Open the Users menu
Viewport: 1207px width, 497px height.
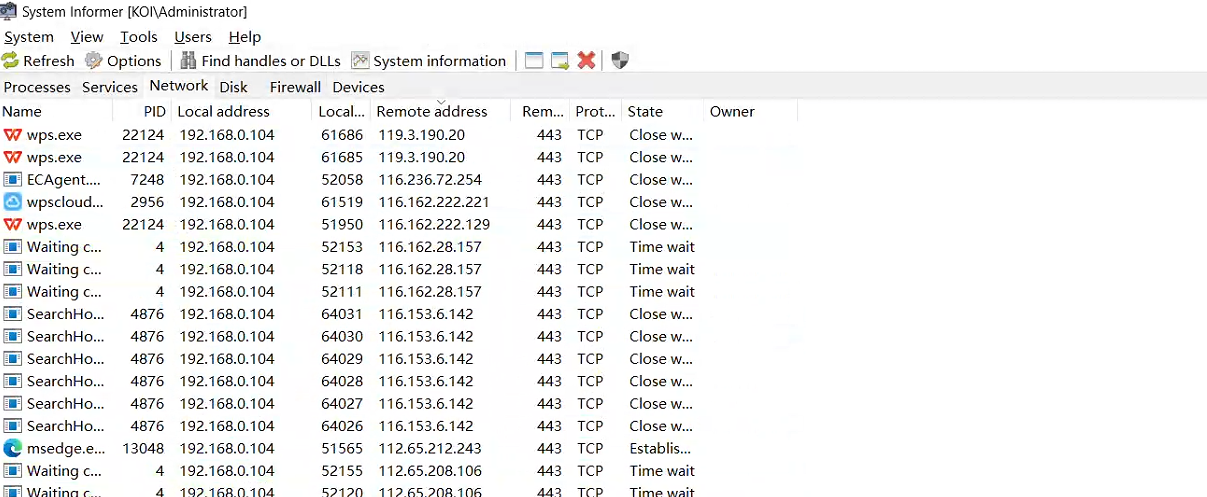193,37
